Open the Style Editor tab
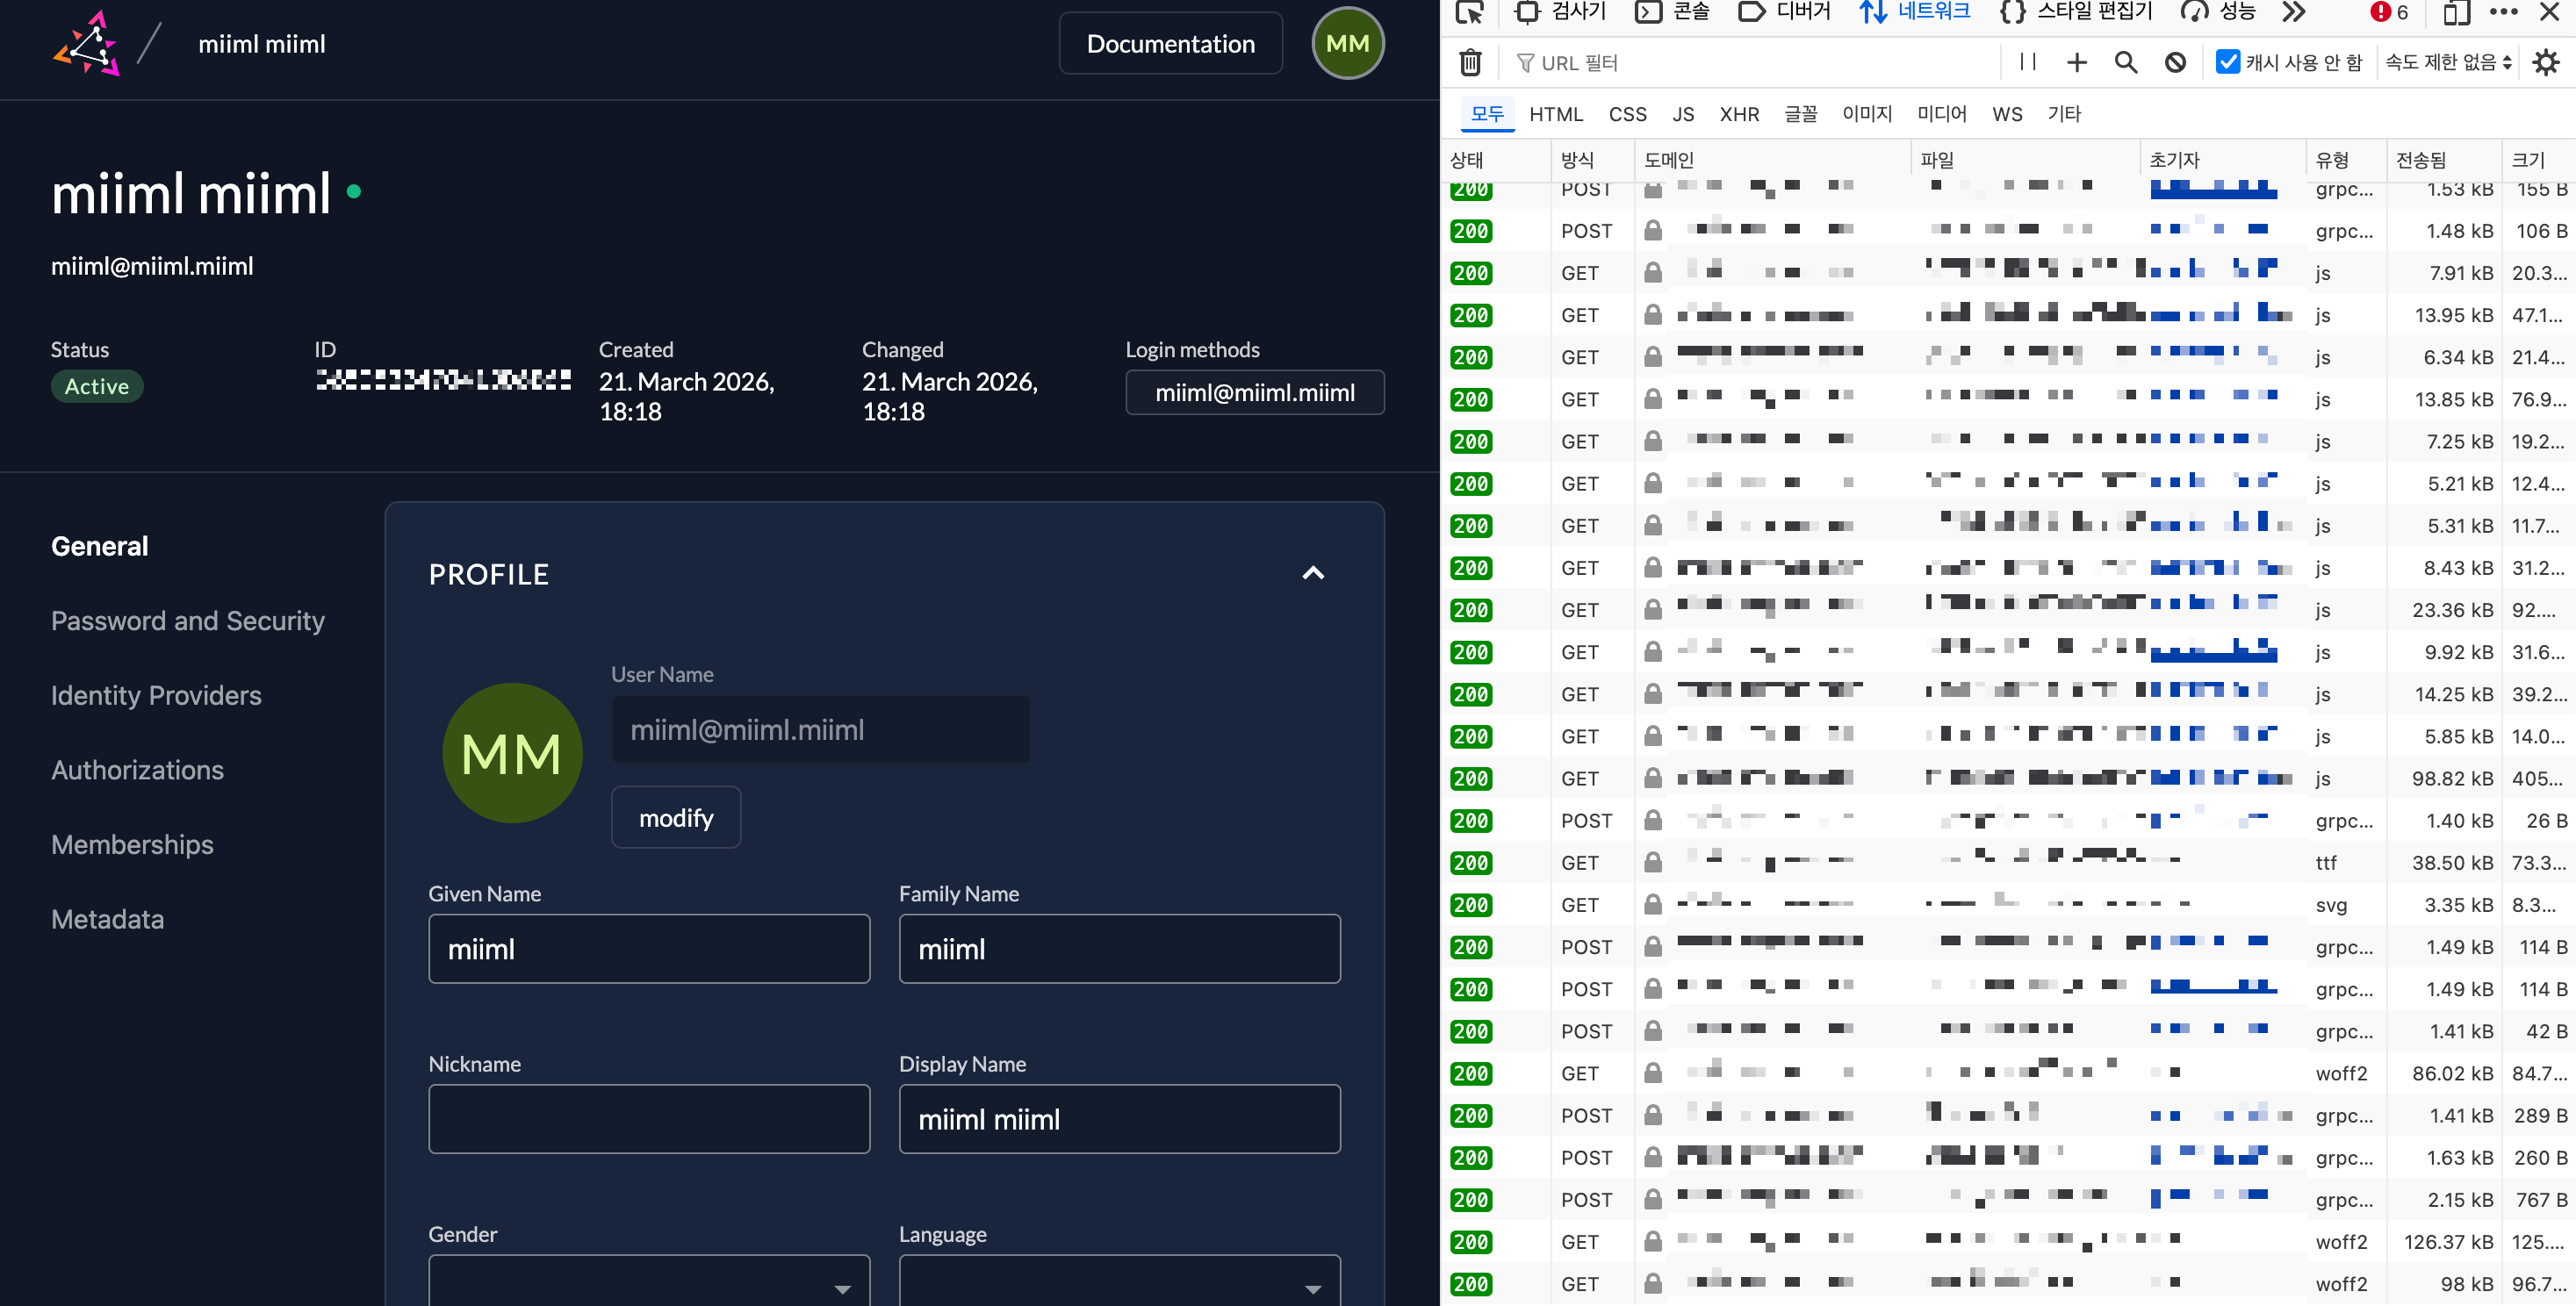2576x1306 pixels. pos(2076,12)
